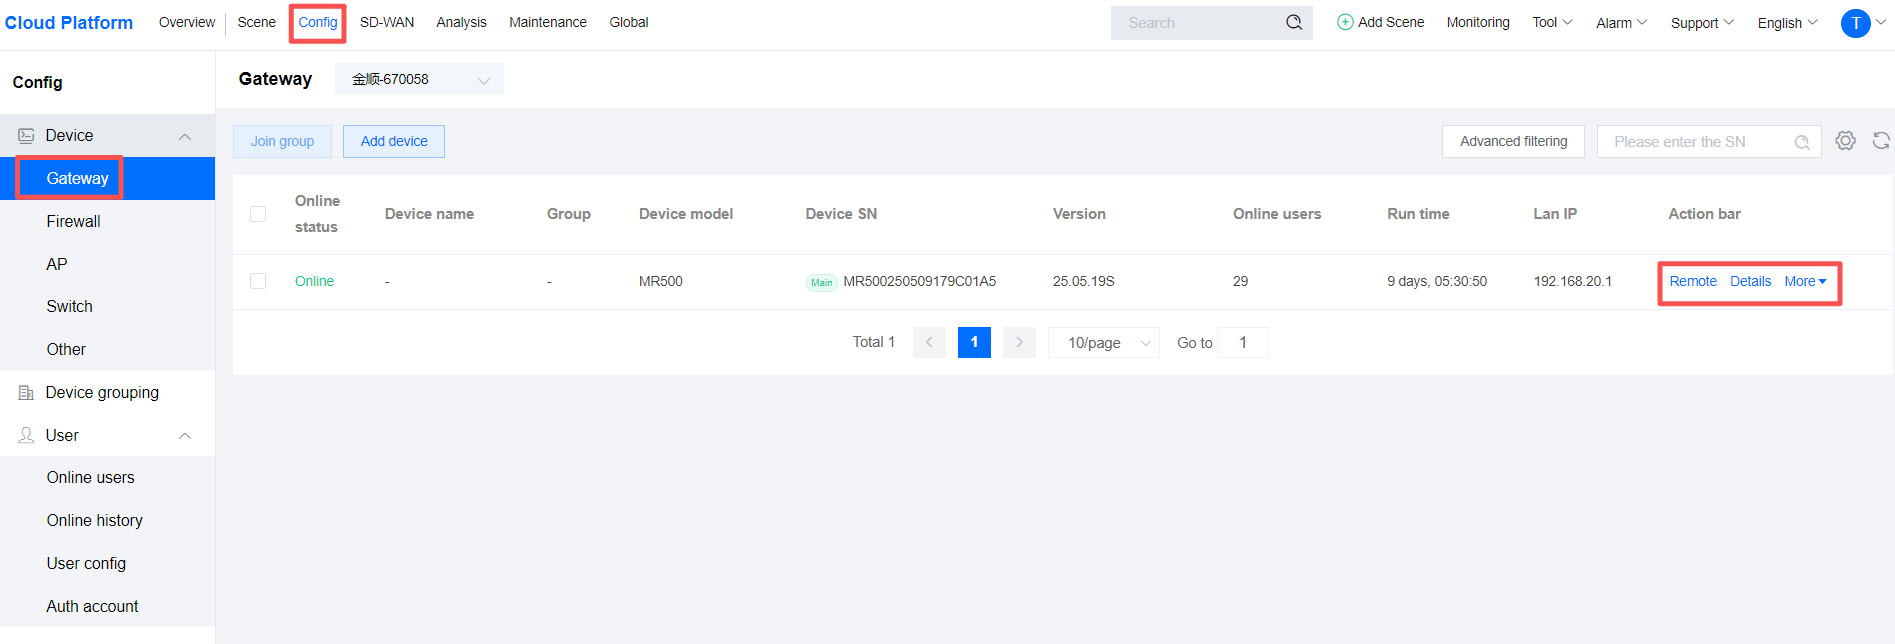Go to previous page arrow
Screen dimensions: 1895x644
(x=929, y=342)
